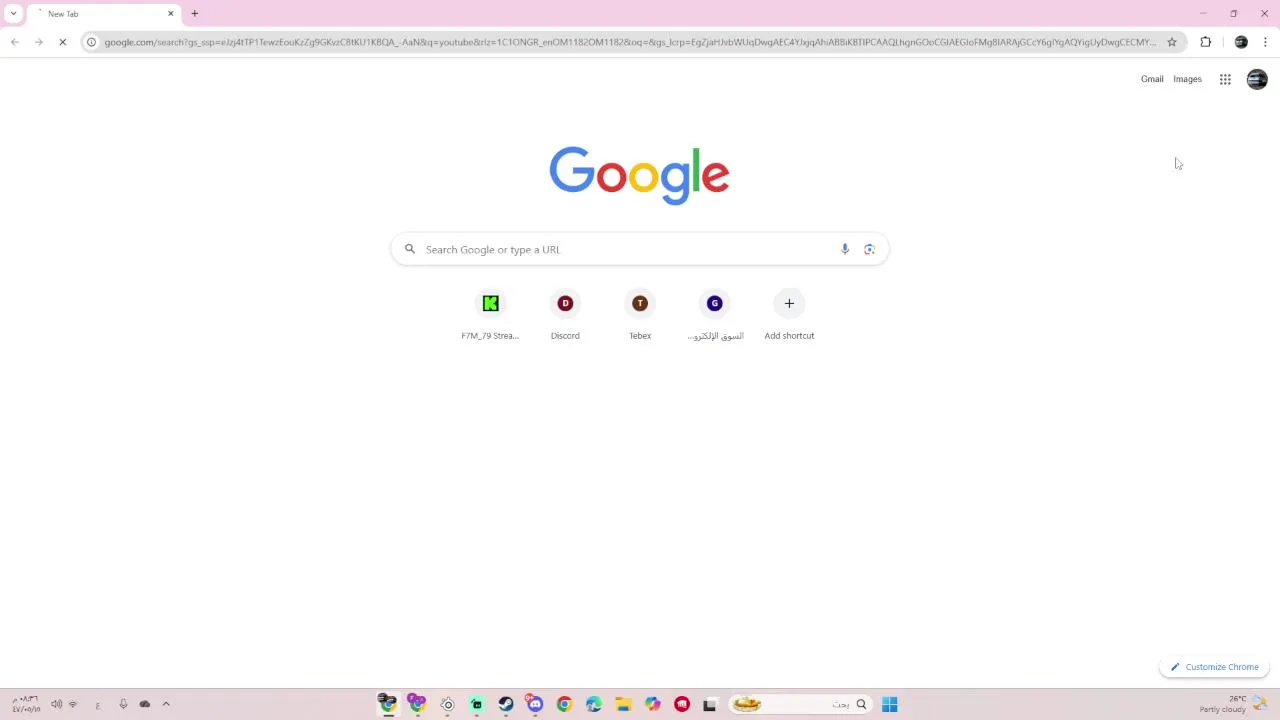The width and height of the screenshot is (1280, 720).
Task: Open the OneDrive cloud tray icon
Action: [x=145, y=704]
